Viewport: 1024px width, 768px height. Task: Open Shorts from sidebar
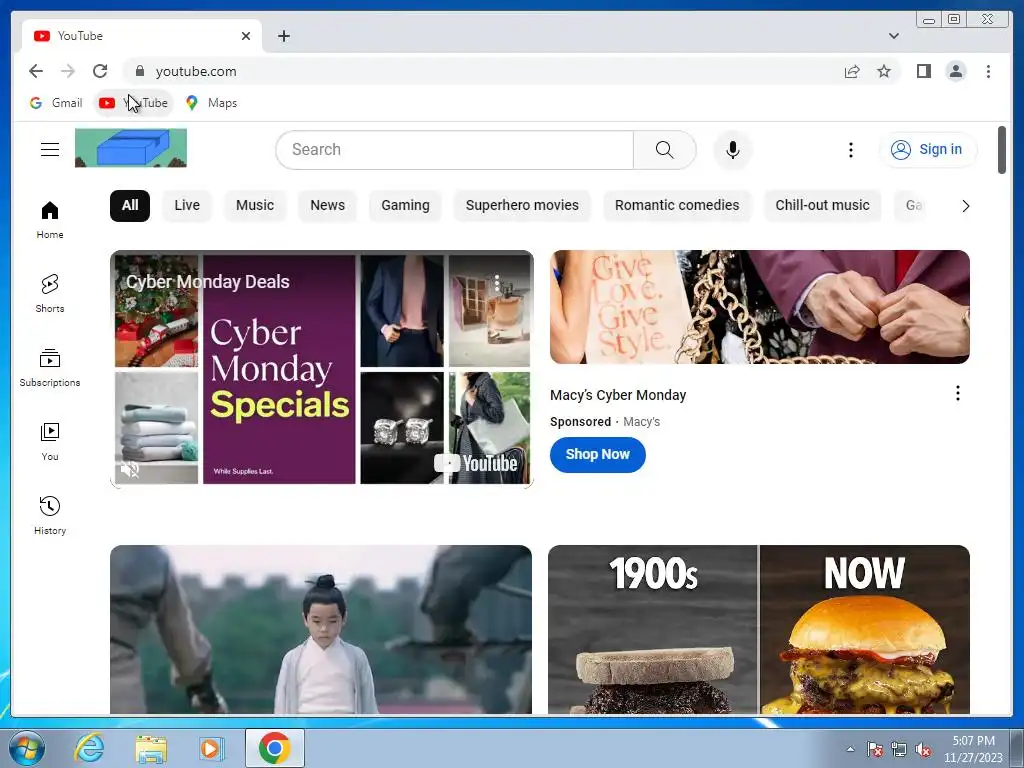pyautogui.click(x=50, y=294)
